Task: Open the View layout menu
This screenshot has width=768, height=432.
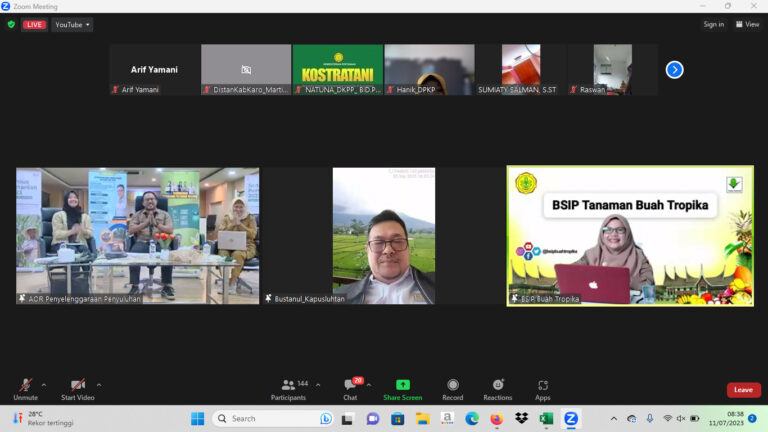Action: click(747, 24)
